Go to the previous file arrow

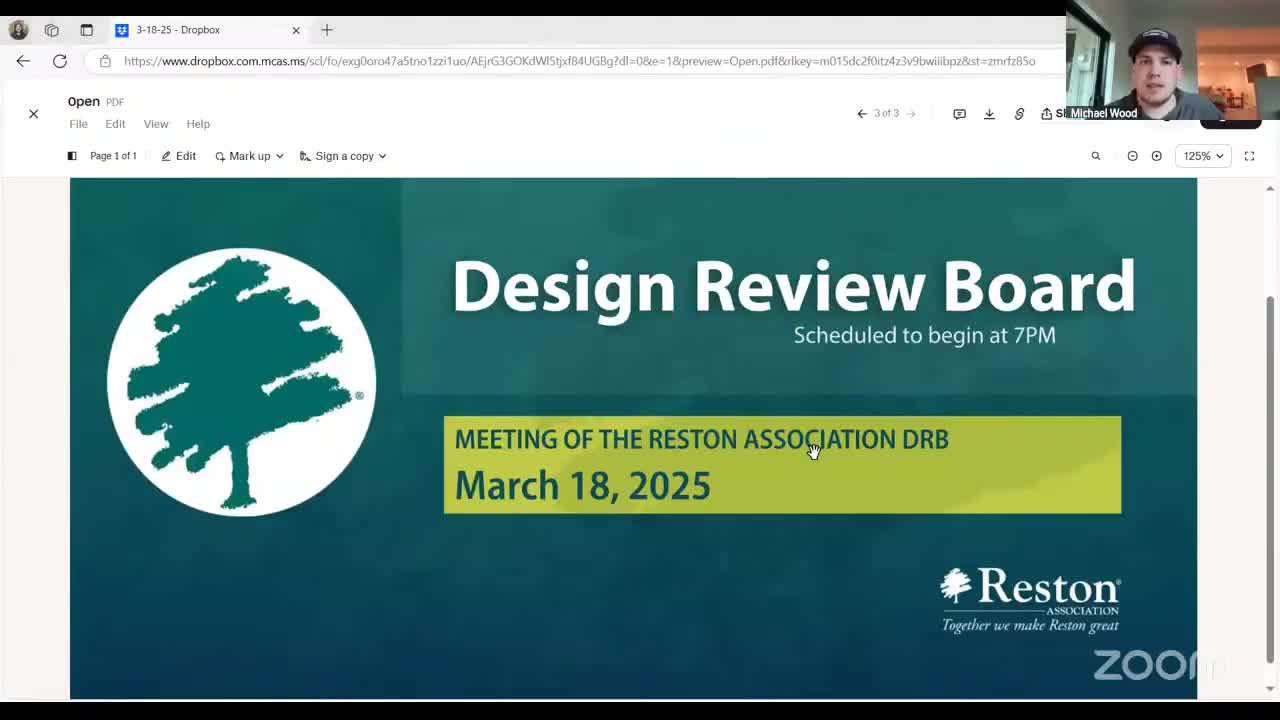862,114
